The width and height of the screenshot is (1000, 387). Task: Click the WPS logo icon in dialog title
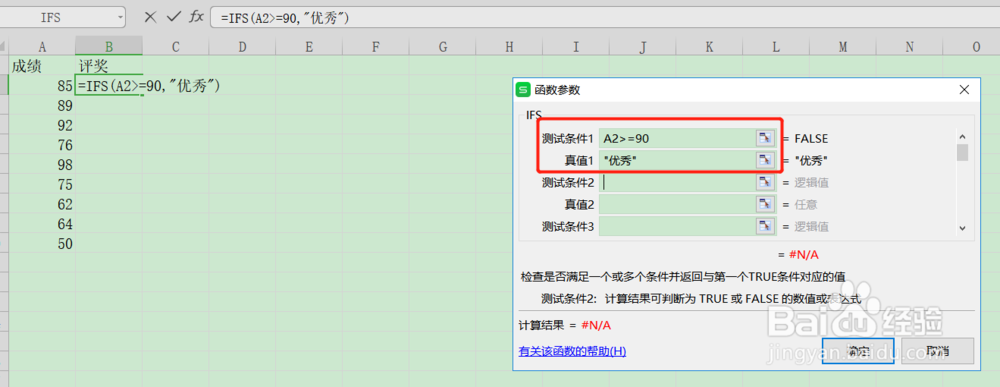click(523, 90)
